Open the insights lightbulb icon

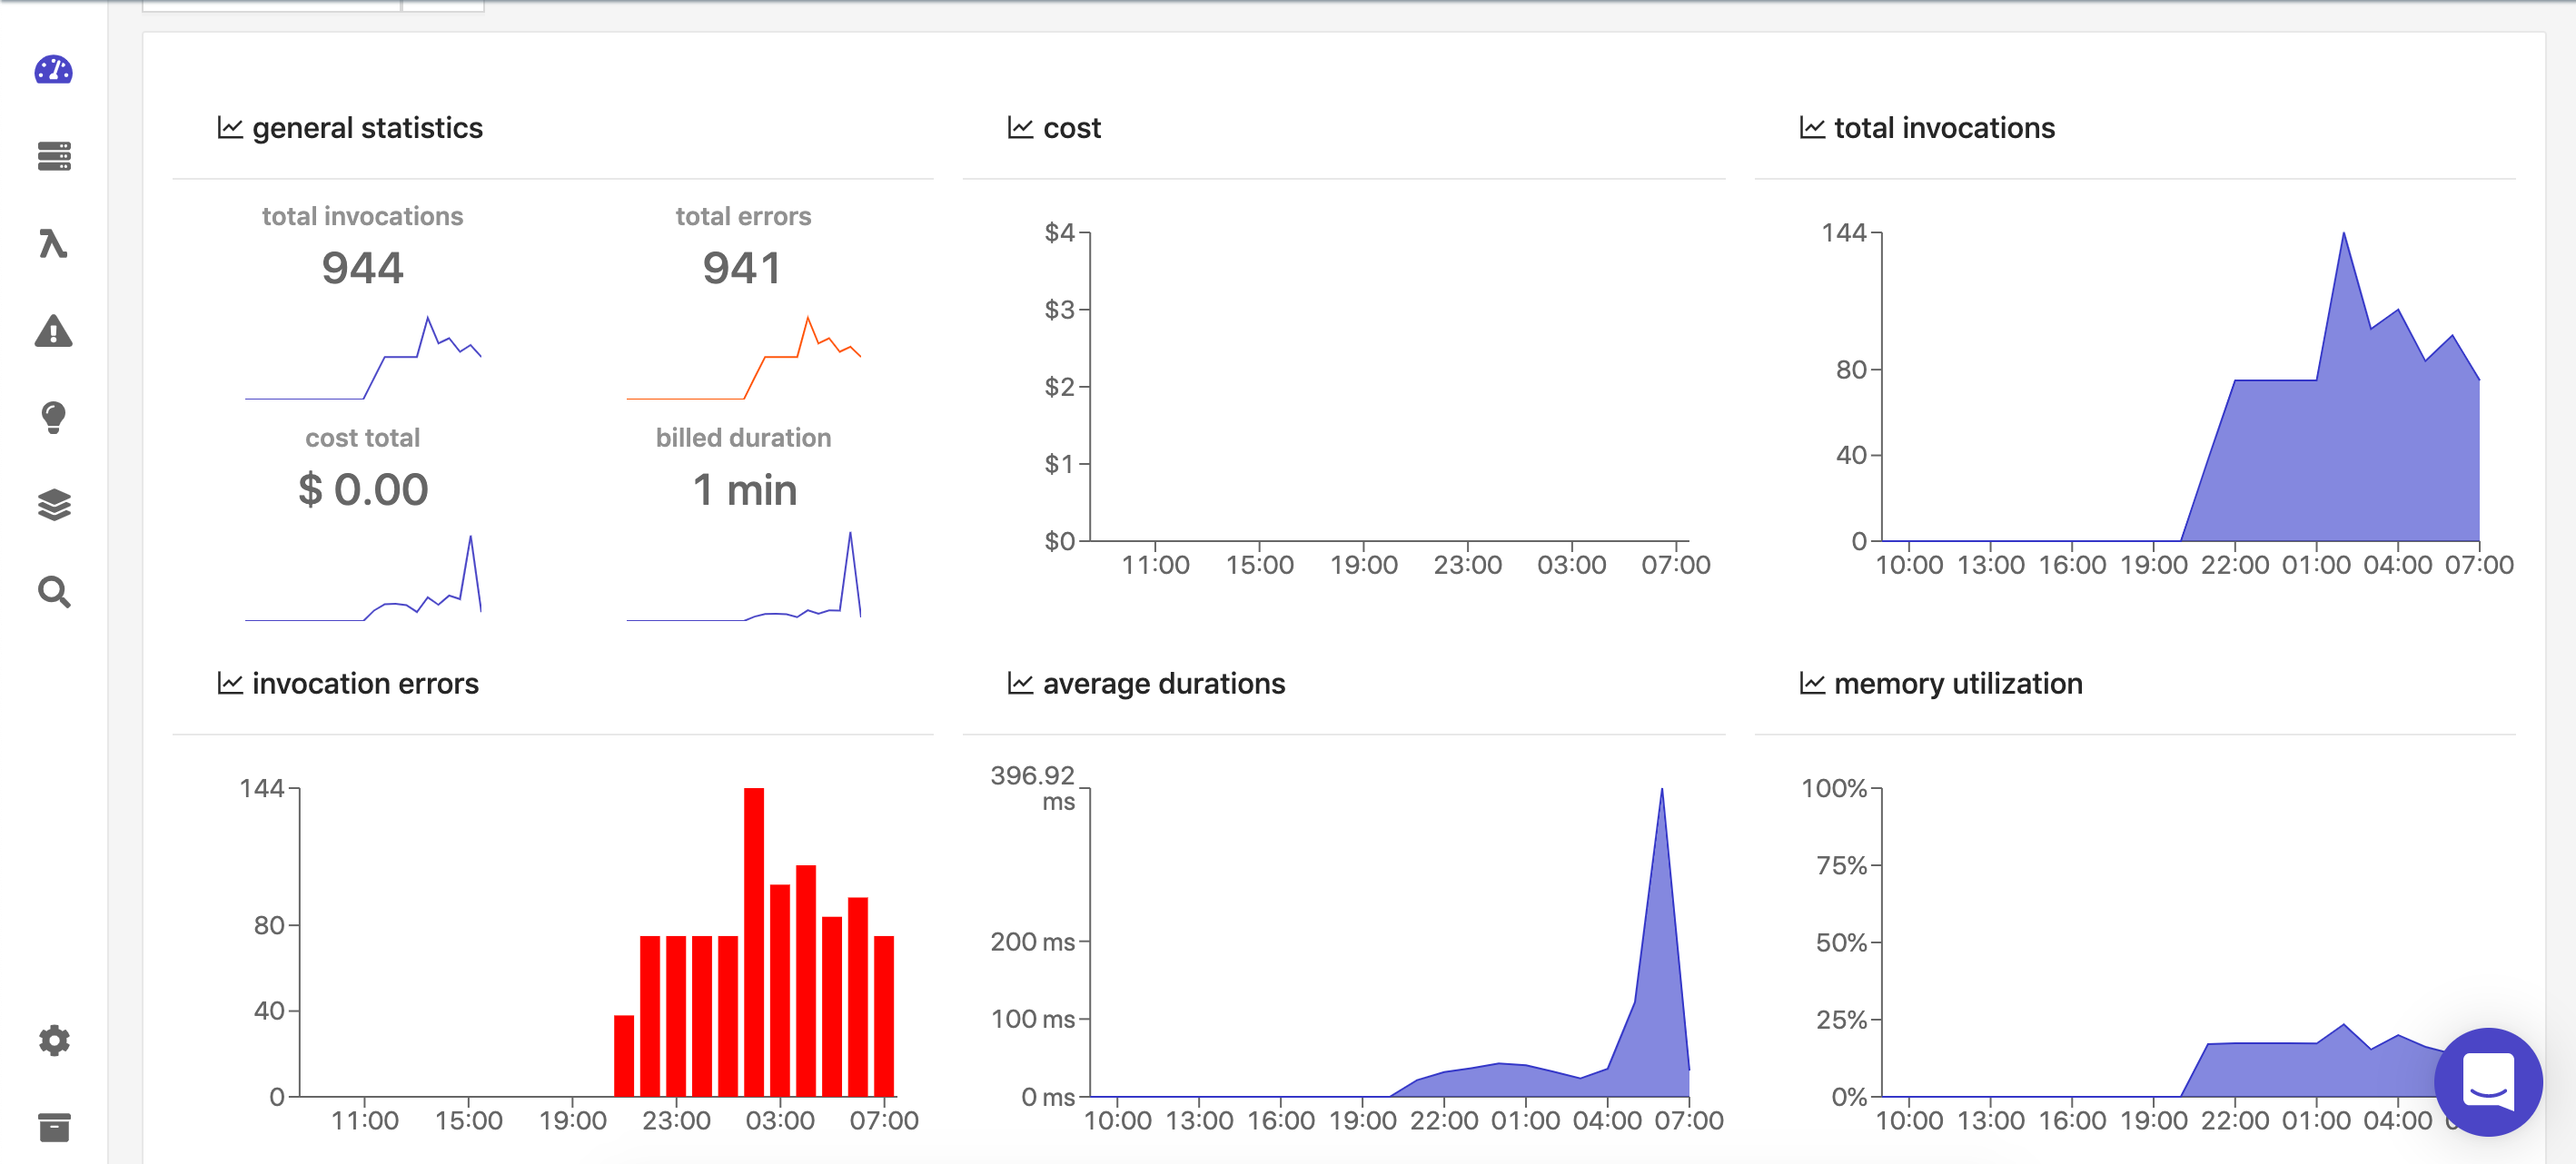pos(54,417)
